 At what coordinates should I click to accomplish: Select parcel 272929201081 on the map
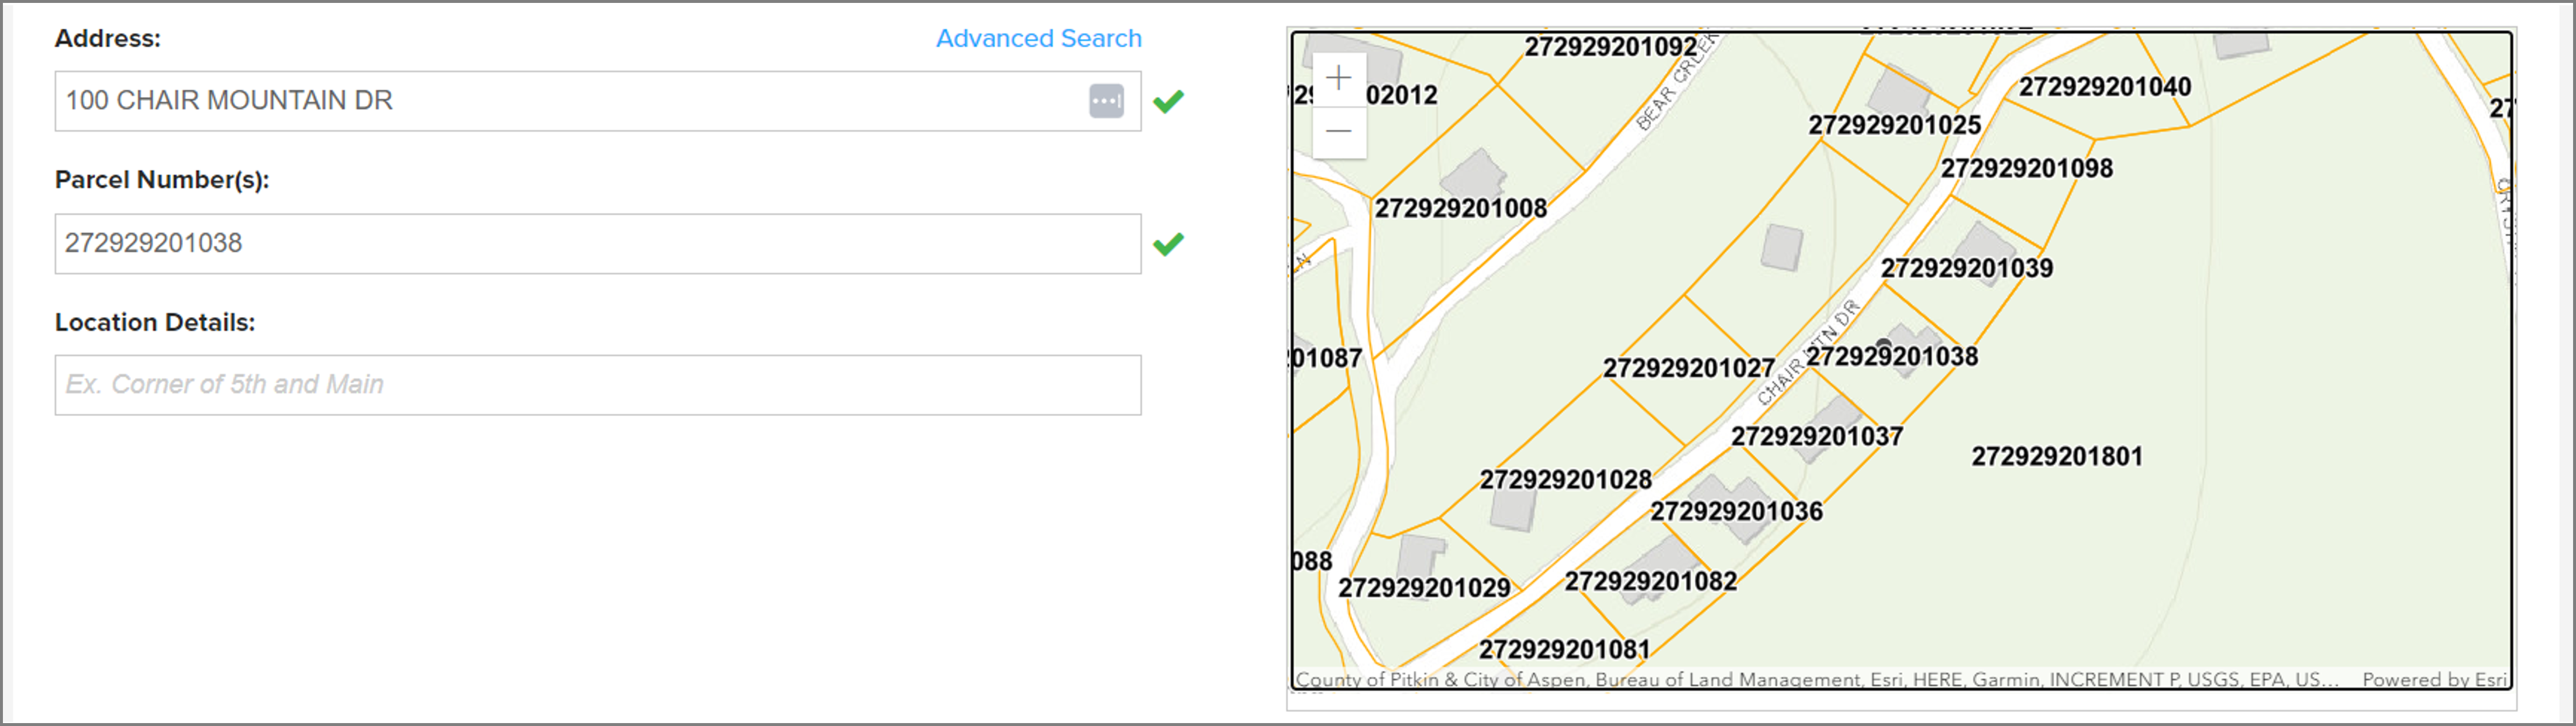coord(1565,649)
